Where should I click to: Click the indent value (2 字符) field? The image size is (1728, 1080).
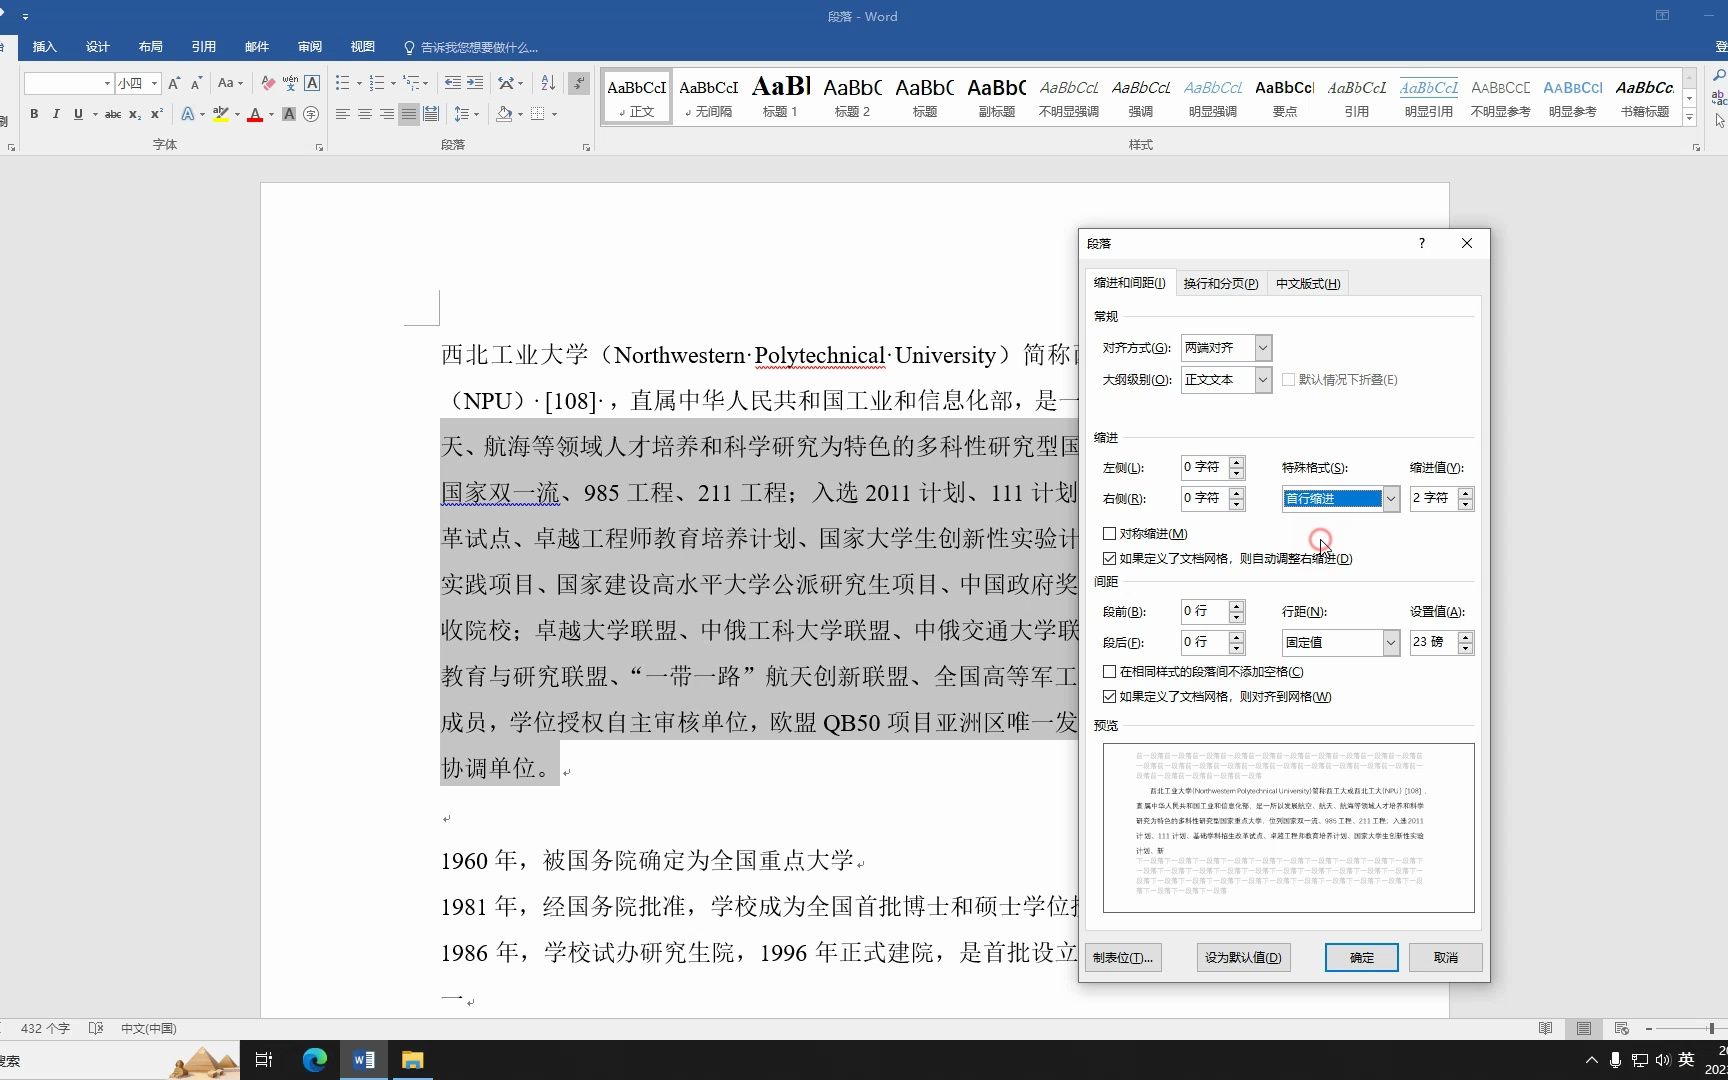point(1434,498)
